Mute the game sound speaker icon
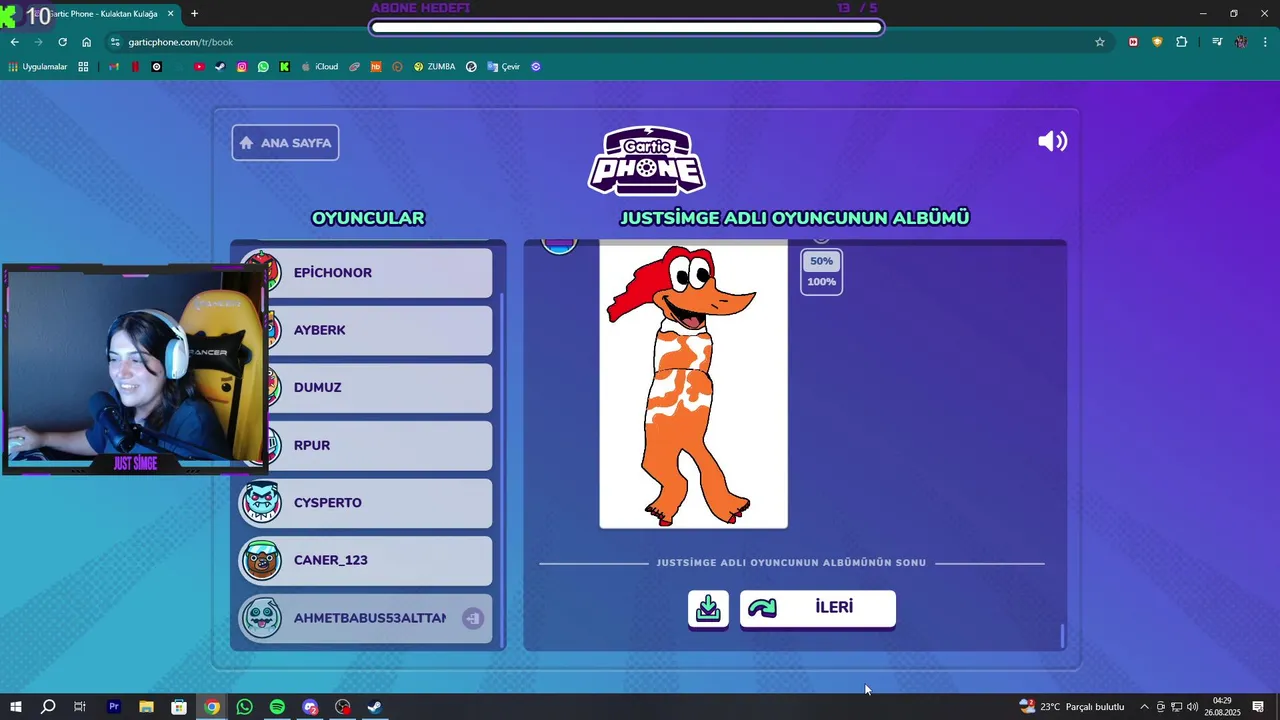 (x=1053, y=141)
